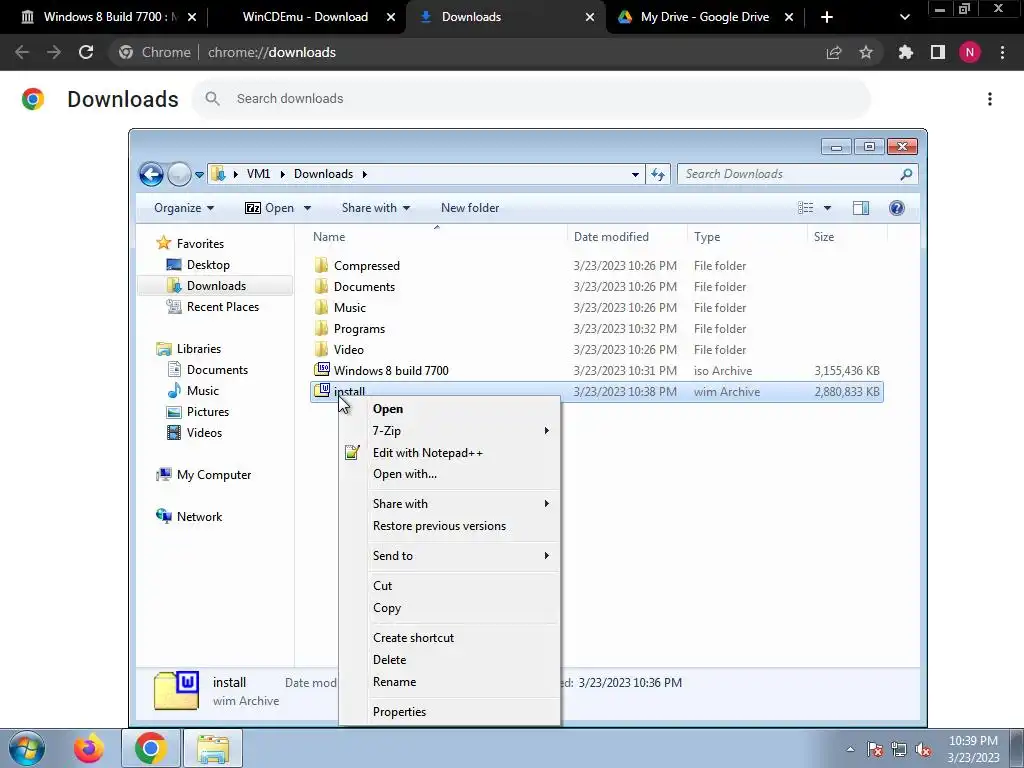1024x768 pixels.
Task: Choose Open with... in the context menu
Action: tap(449, 474)
